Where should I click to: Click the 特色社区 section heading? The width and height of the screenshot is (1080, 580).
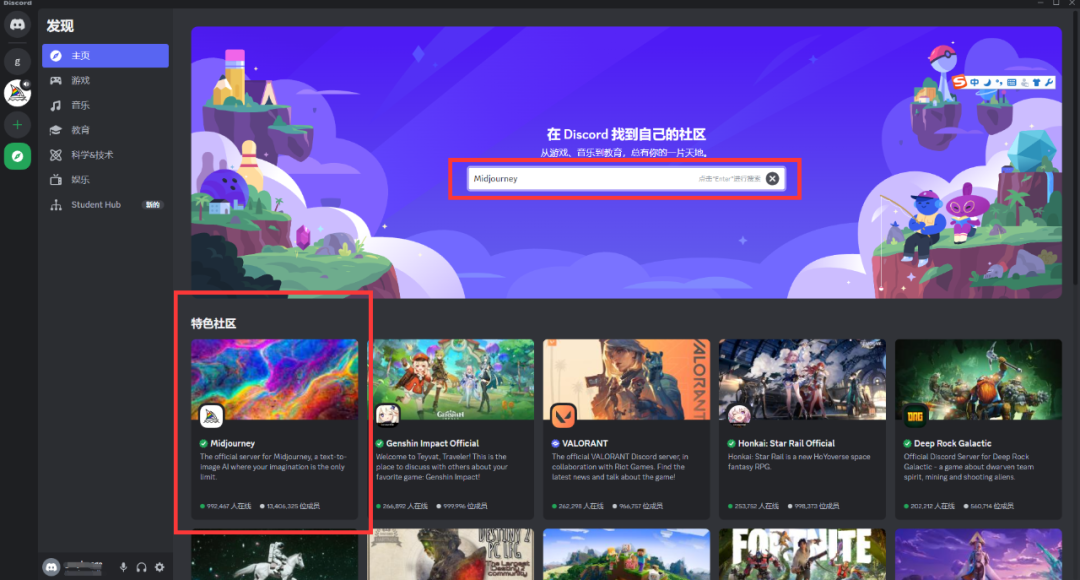point(214,324)
